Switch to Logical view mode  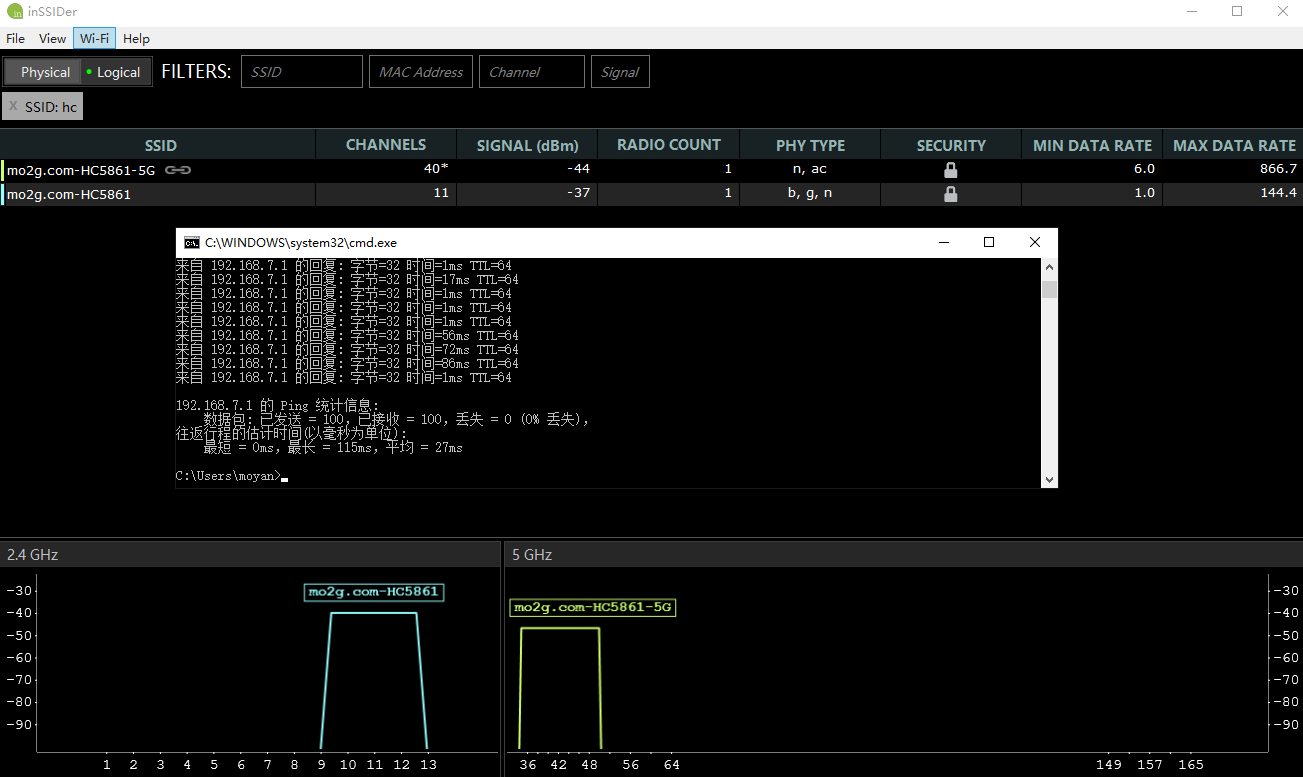(114, 72)
